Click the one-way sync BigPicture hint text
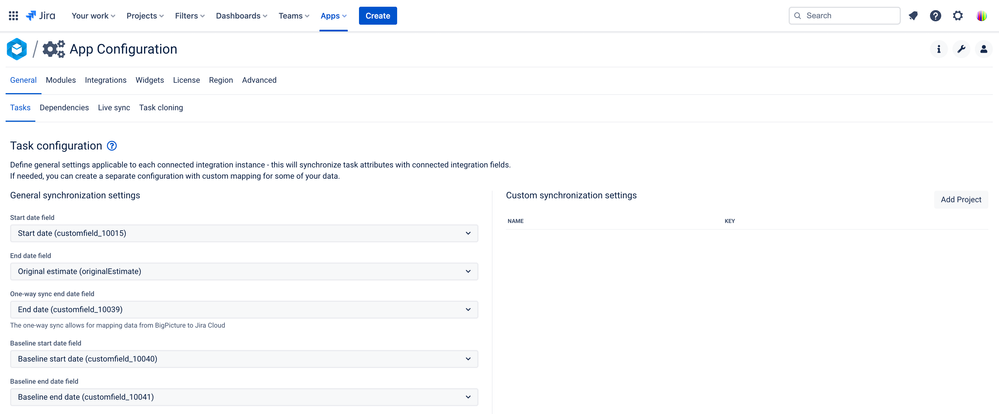The width and height of the screenshot is (999, 414). point(118,325)
